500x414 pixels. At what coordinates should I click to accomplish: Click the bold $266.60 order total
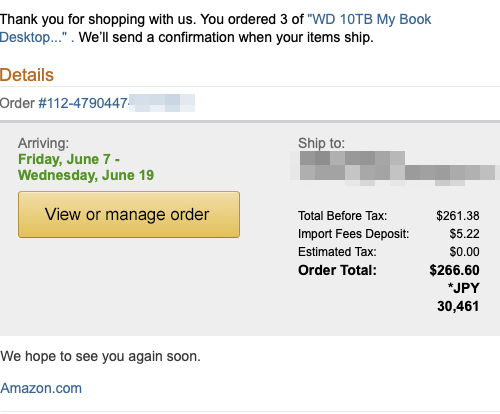(454, 270)
